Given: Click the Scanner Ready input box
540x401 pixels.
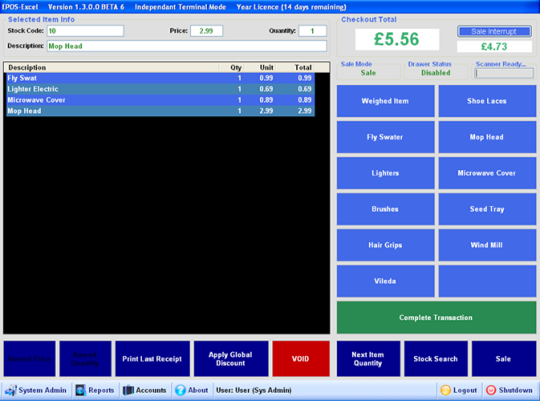Looking at the screenshot, I should [504, 73].
